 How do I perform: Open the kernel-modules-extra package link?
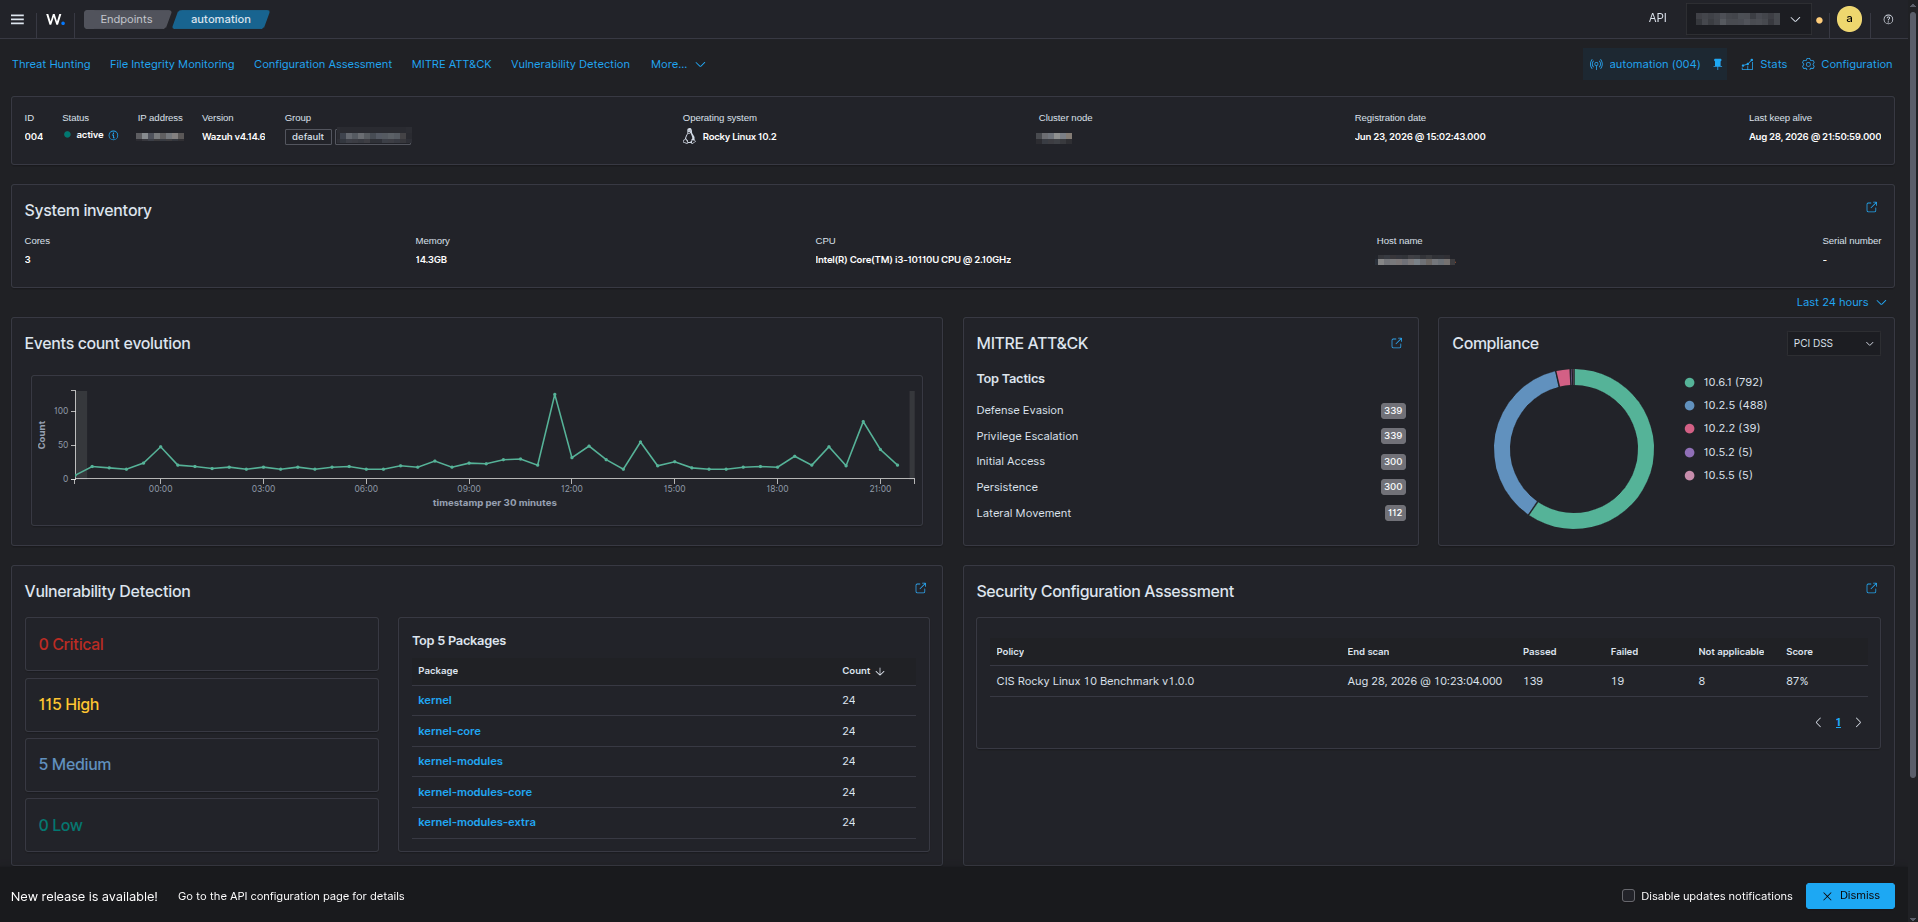(x=477, y=822)
